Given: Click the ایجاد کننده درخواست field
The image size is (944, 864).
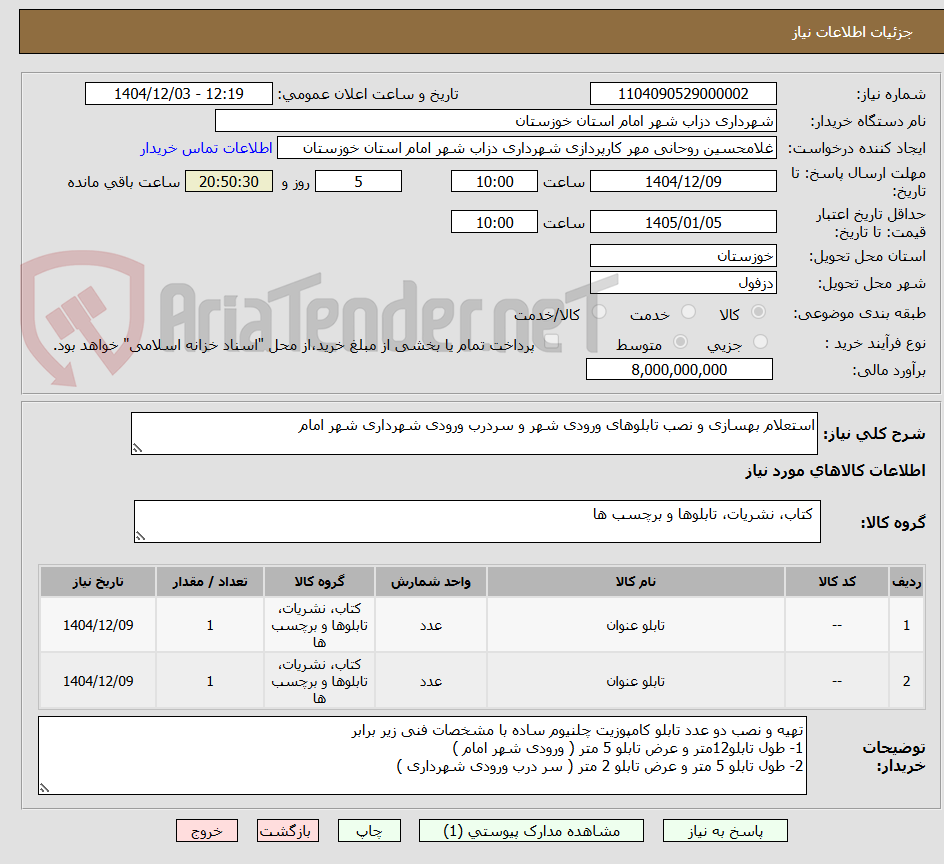Looking at the screenshot, I should coord(527,148).
